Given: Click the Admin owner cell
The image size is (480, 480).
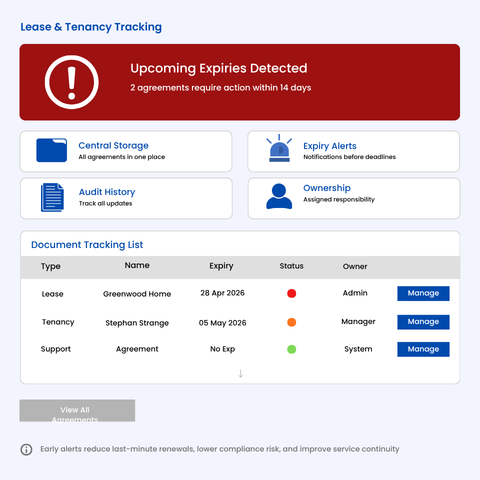Looking at the screenshot, I should (355, 293).
